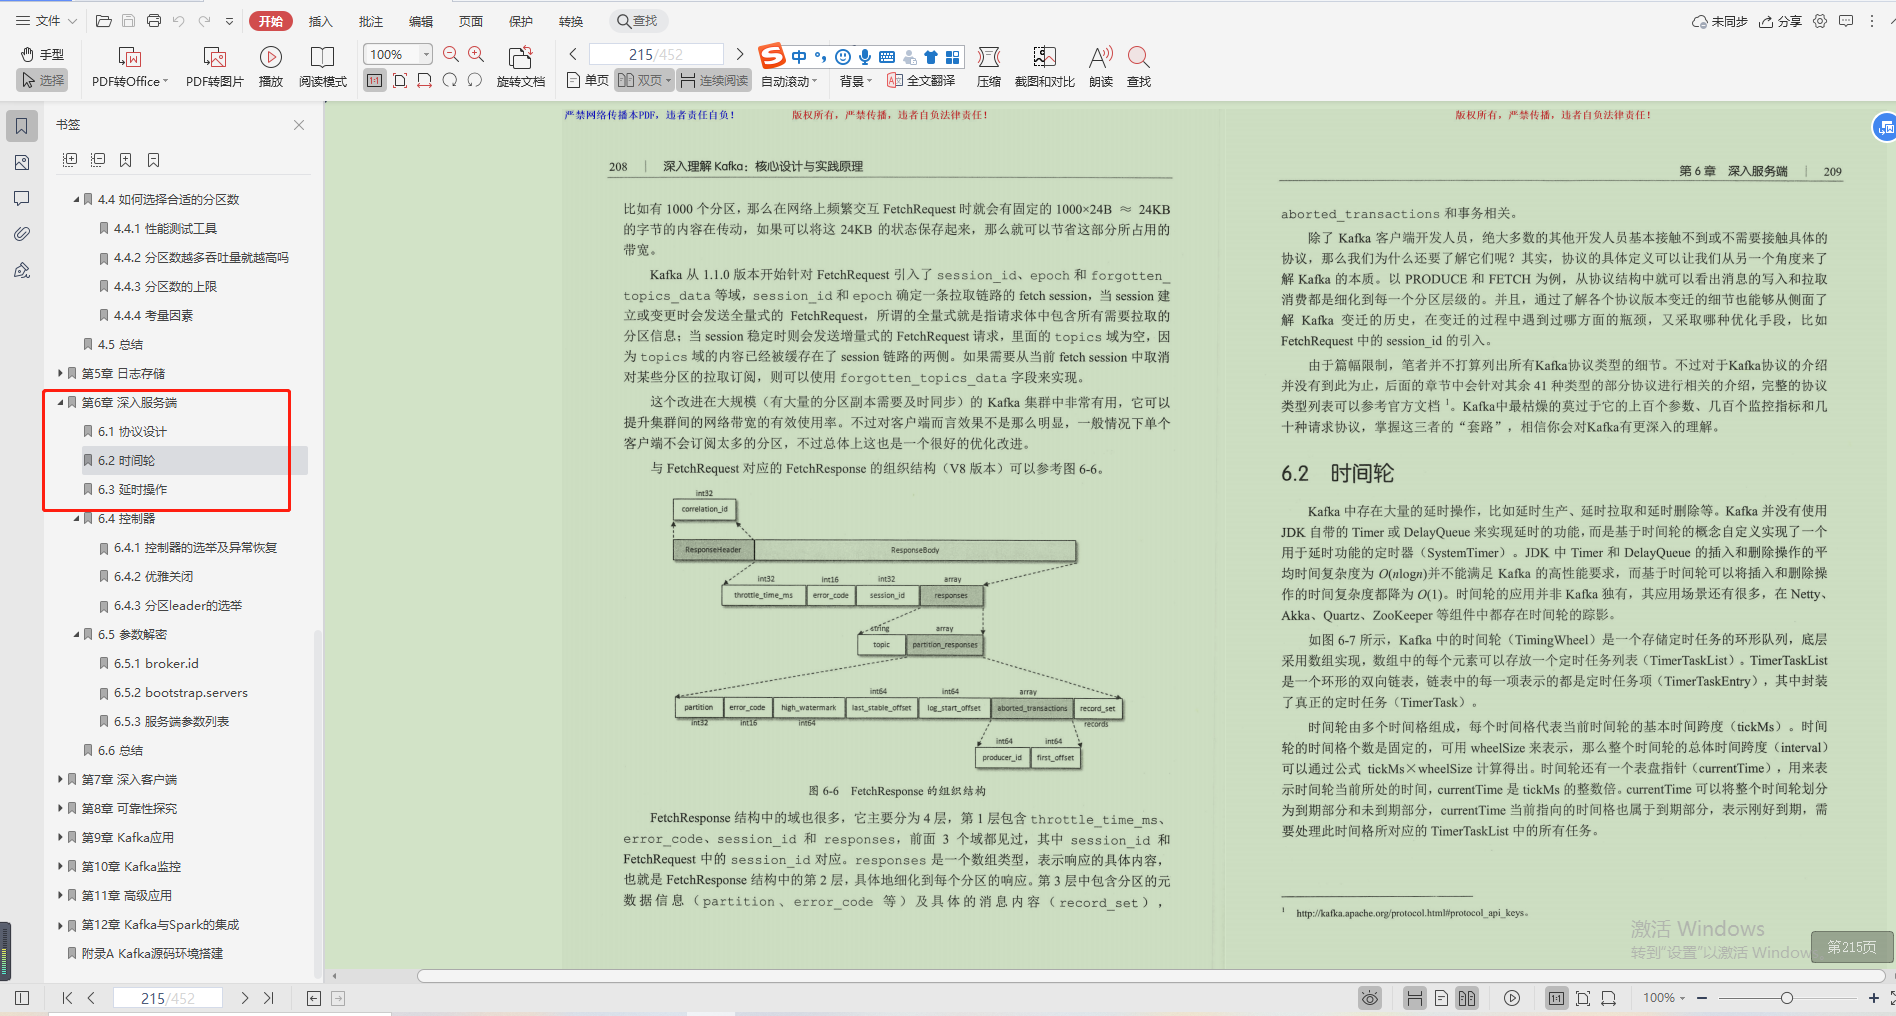The width and height of the screenshot is (1896, 1016).
Task: Collapse the 第6章 深入服务端 chapter
Action: click(x=60, y=403)
